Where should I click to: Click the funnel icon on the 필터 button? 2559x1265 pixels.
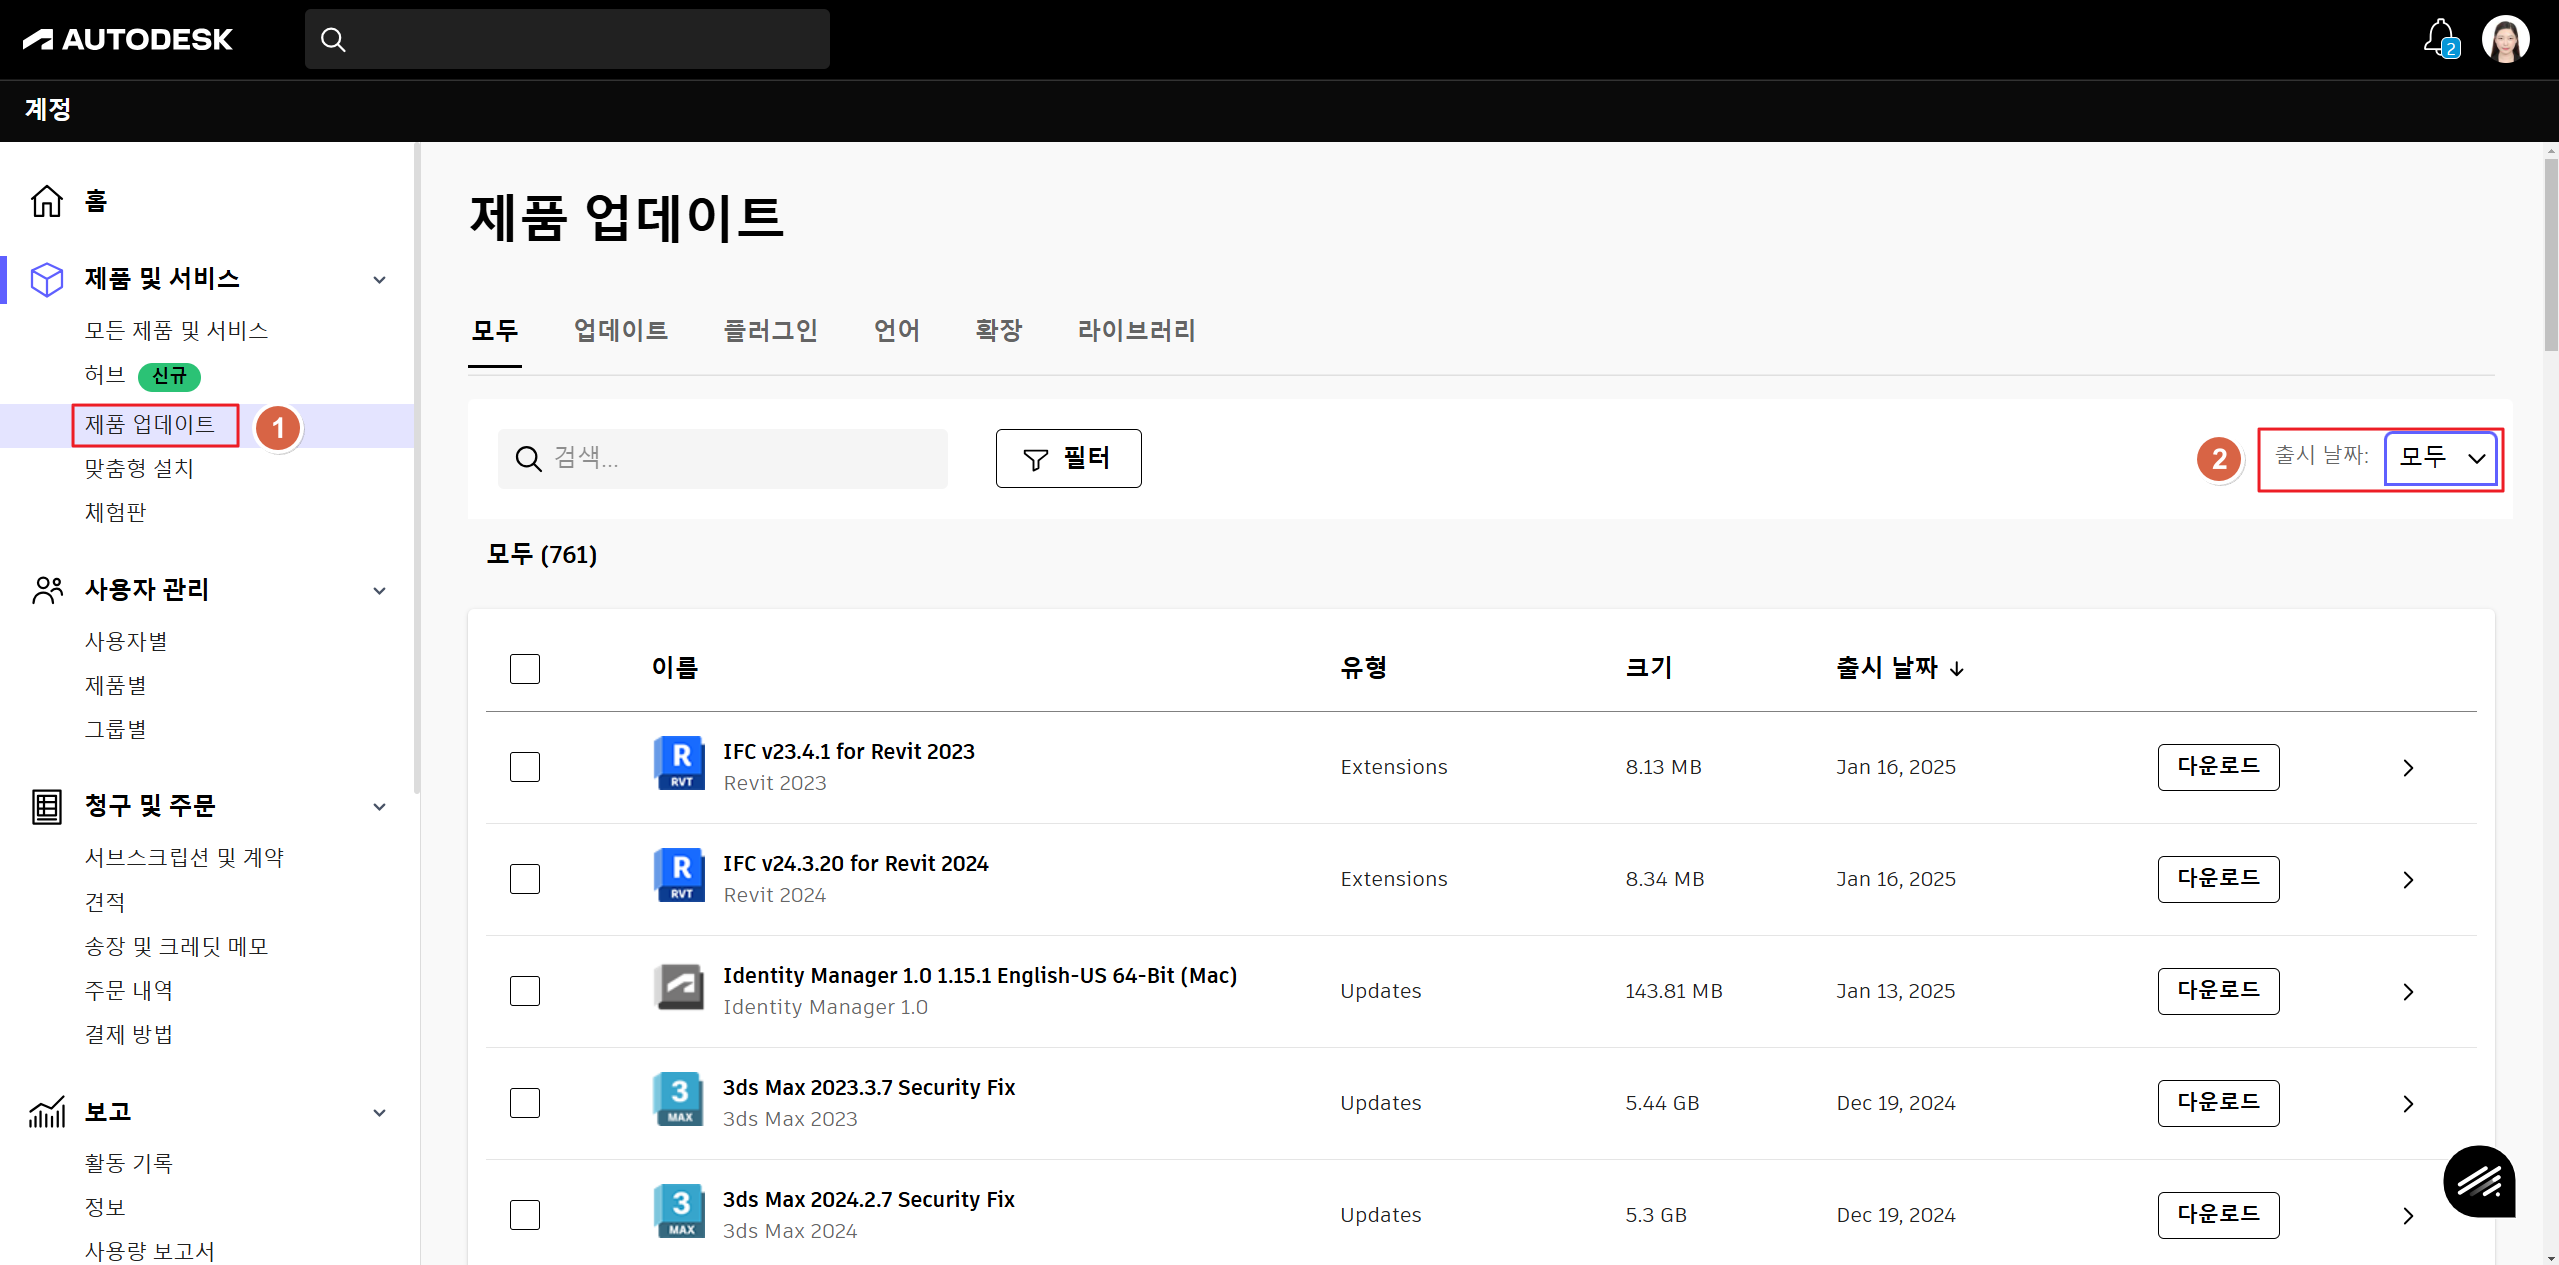1036,459
